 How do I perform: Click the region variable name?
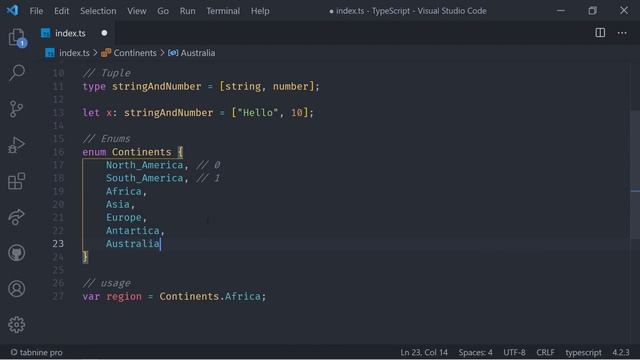[x=124, y=296]
